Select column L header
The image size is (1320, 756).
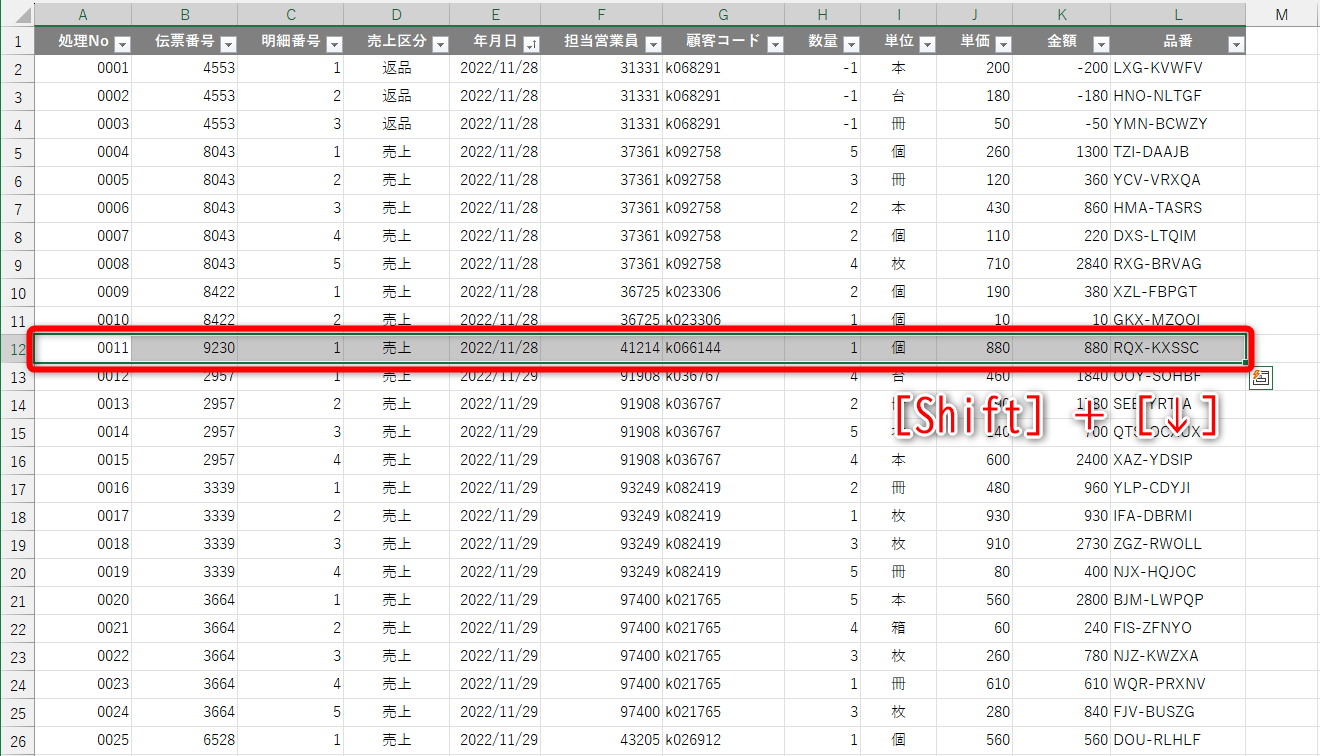(1179, 14)
